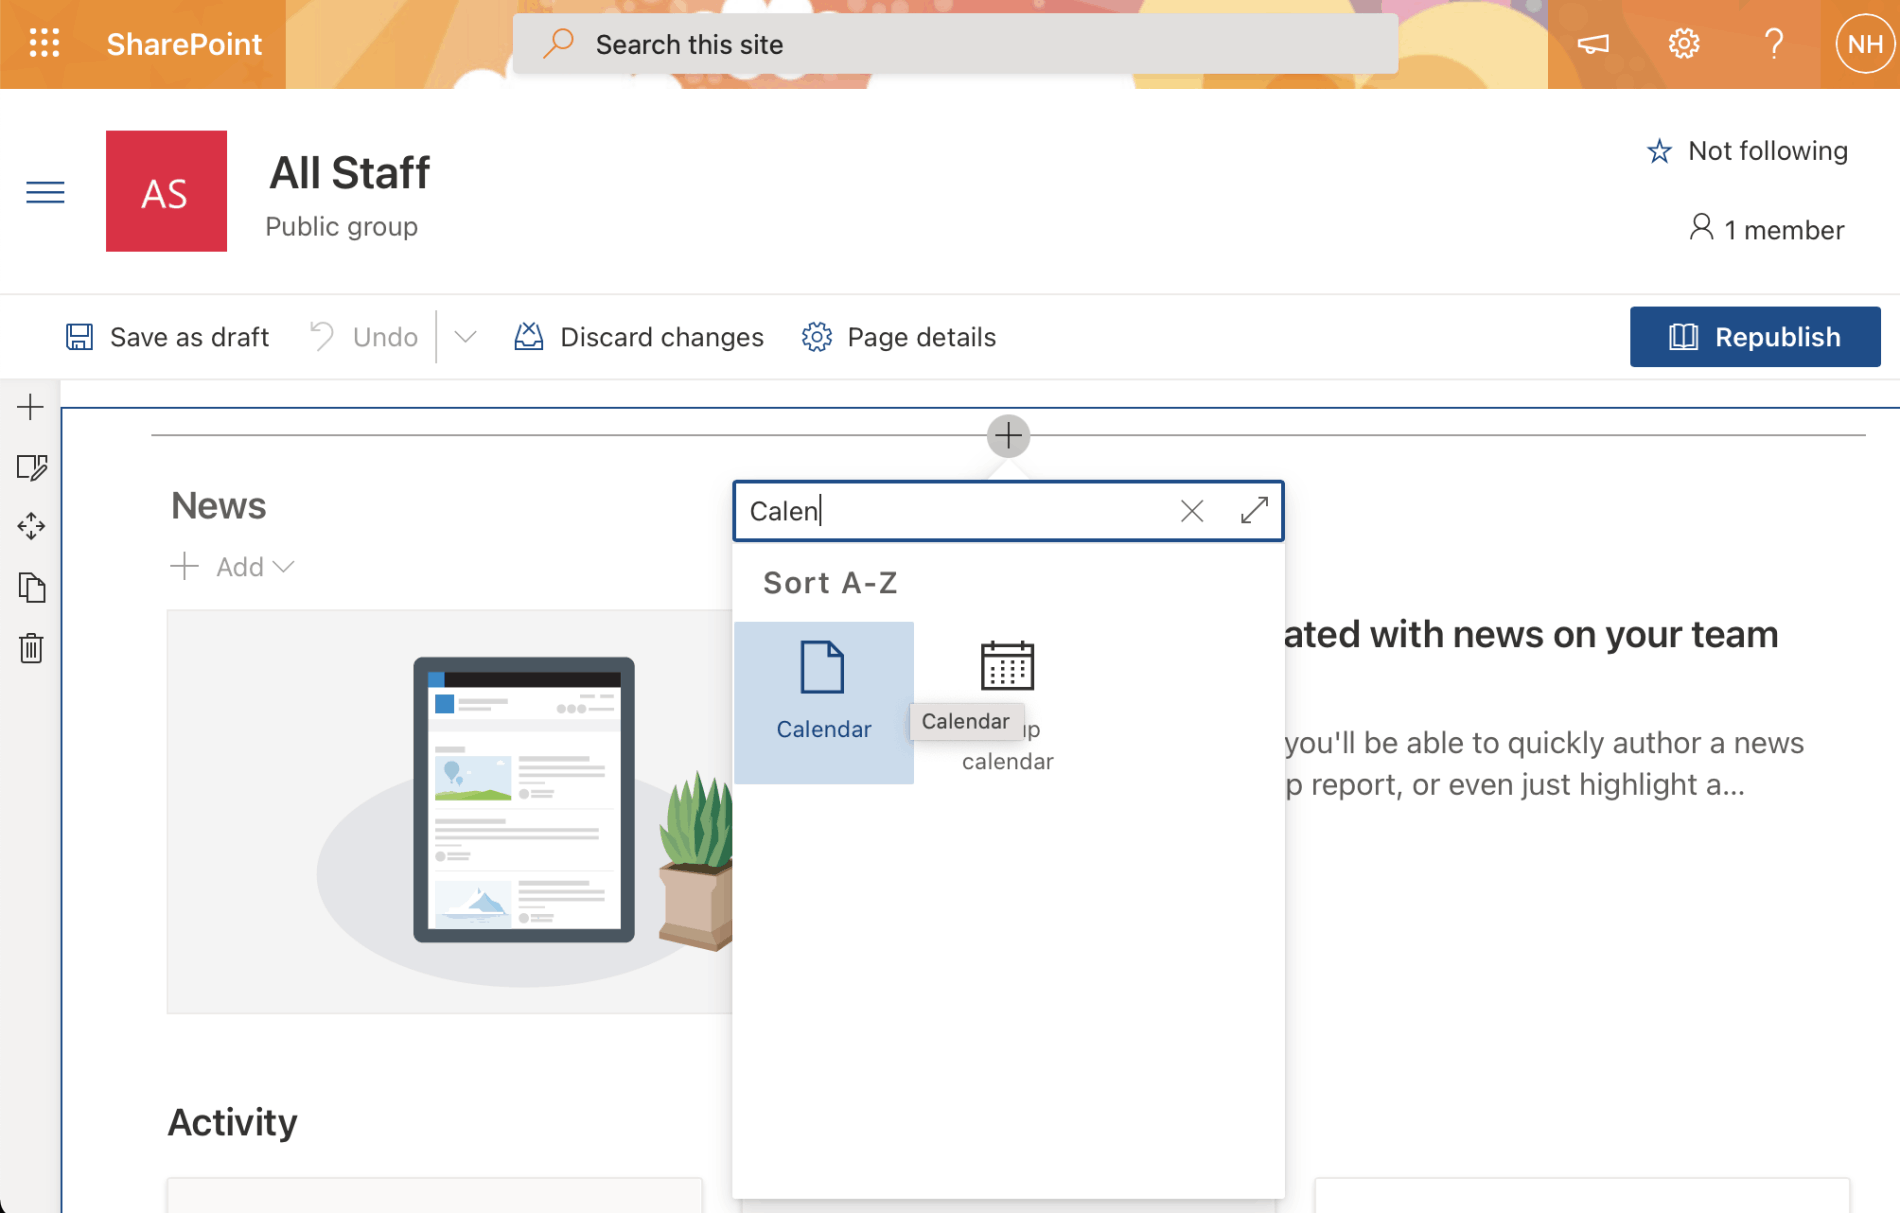Select the Group calendar web part
This screenshot has width=1900, height=1213.
pyautogui.click(x=1007, y=702)
